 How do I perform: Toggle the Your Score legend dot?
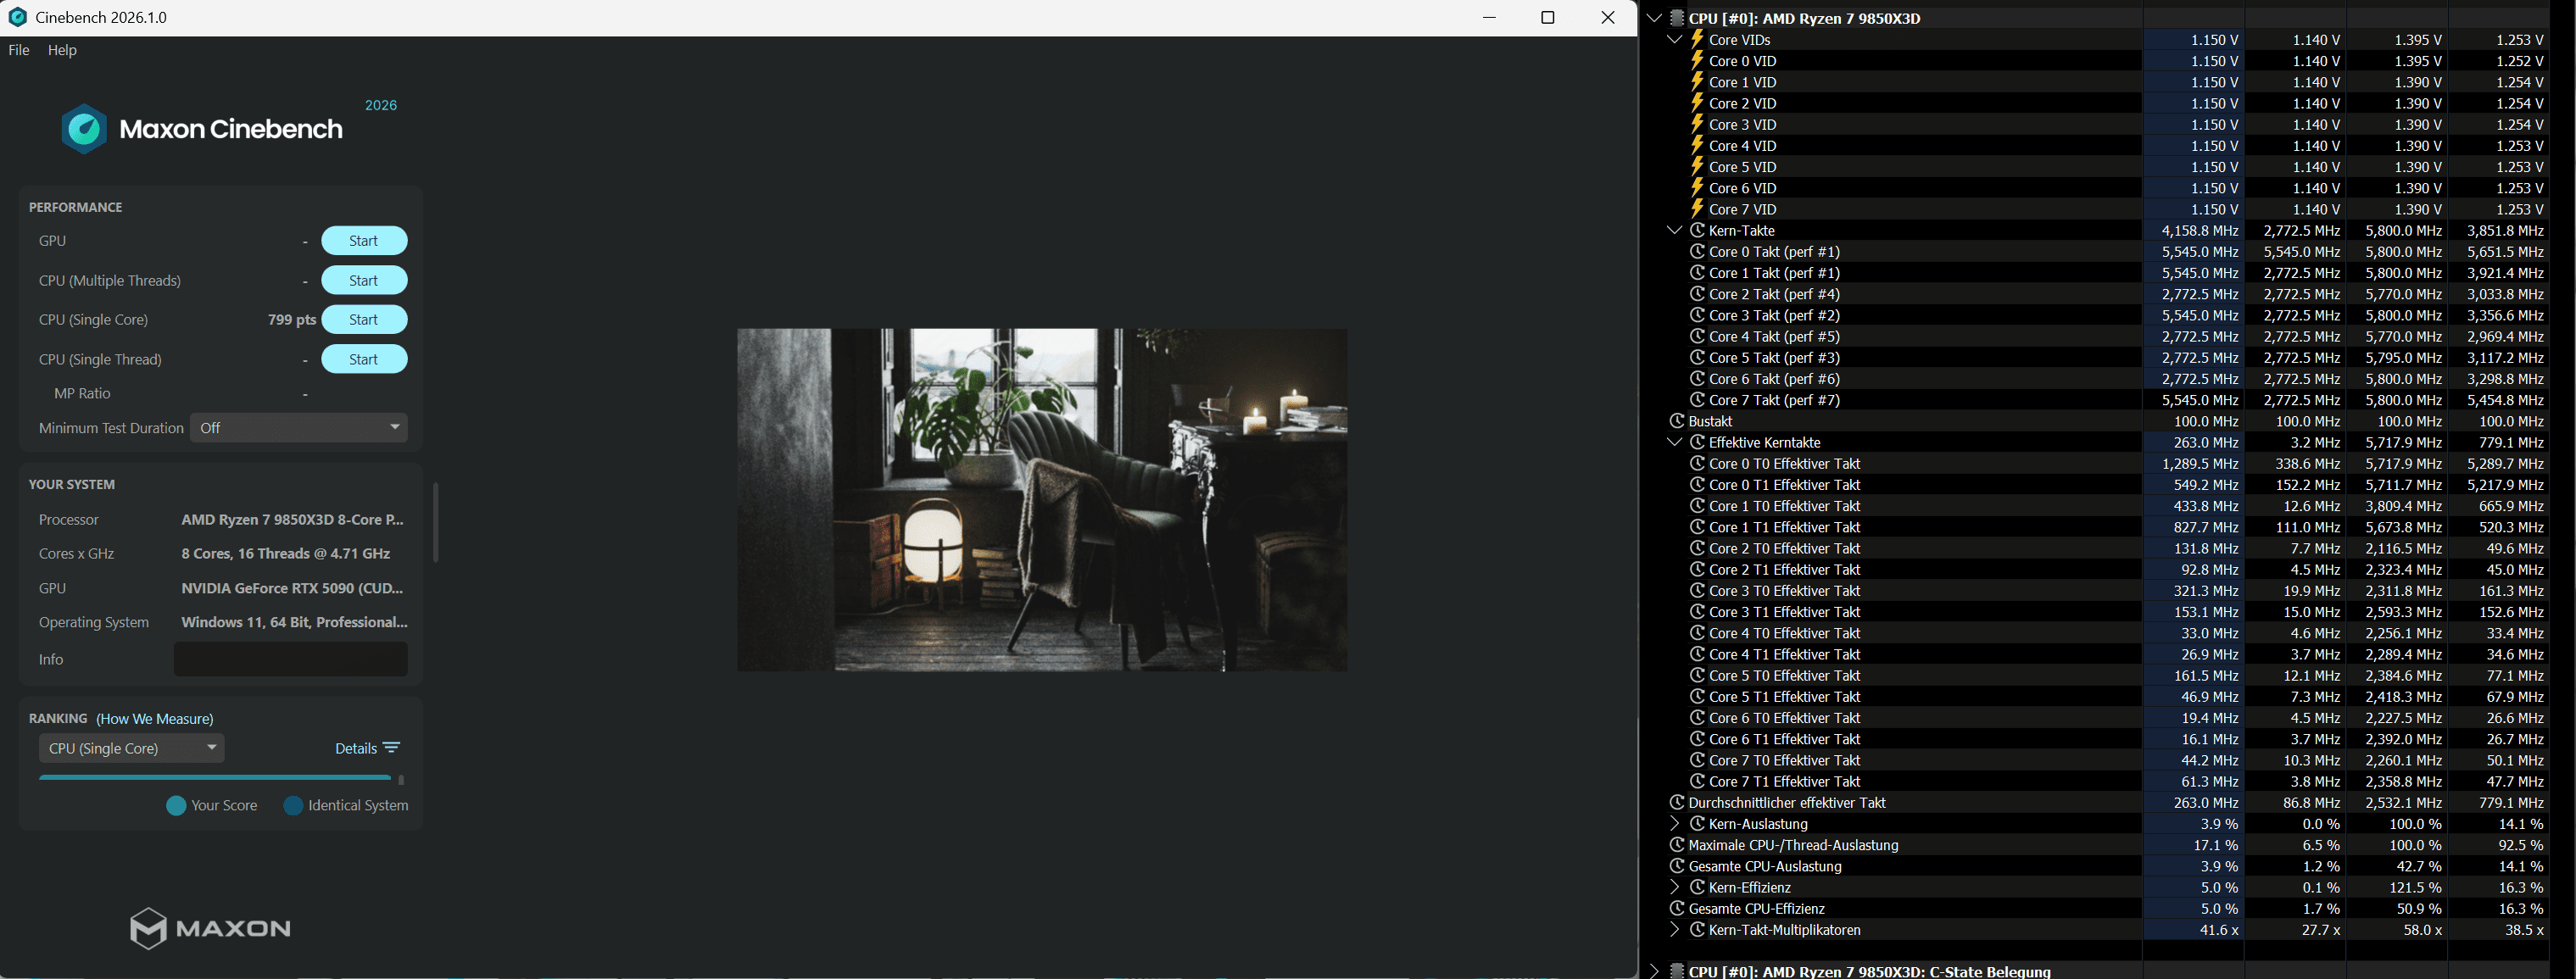pos(176,806)
